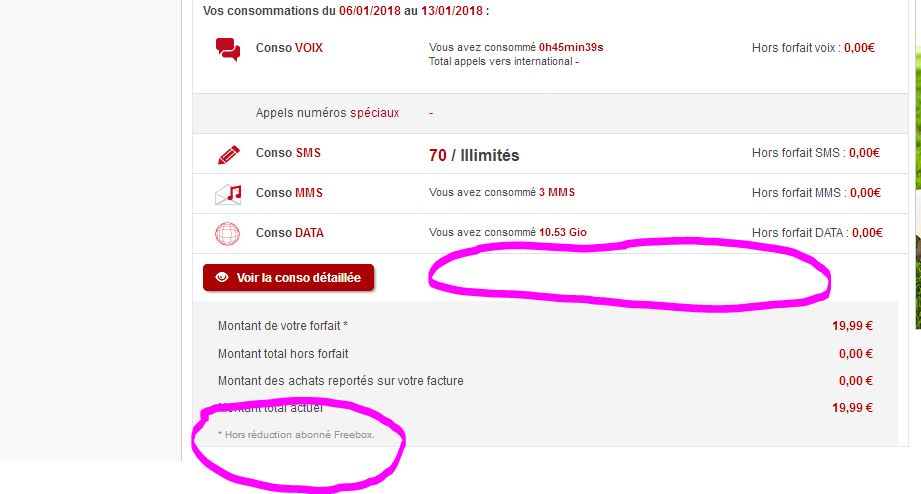Click the eye icon in conso détaillée button
Screen dimensions: 921x494
click(222, 277)
